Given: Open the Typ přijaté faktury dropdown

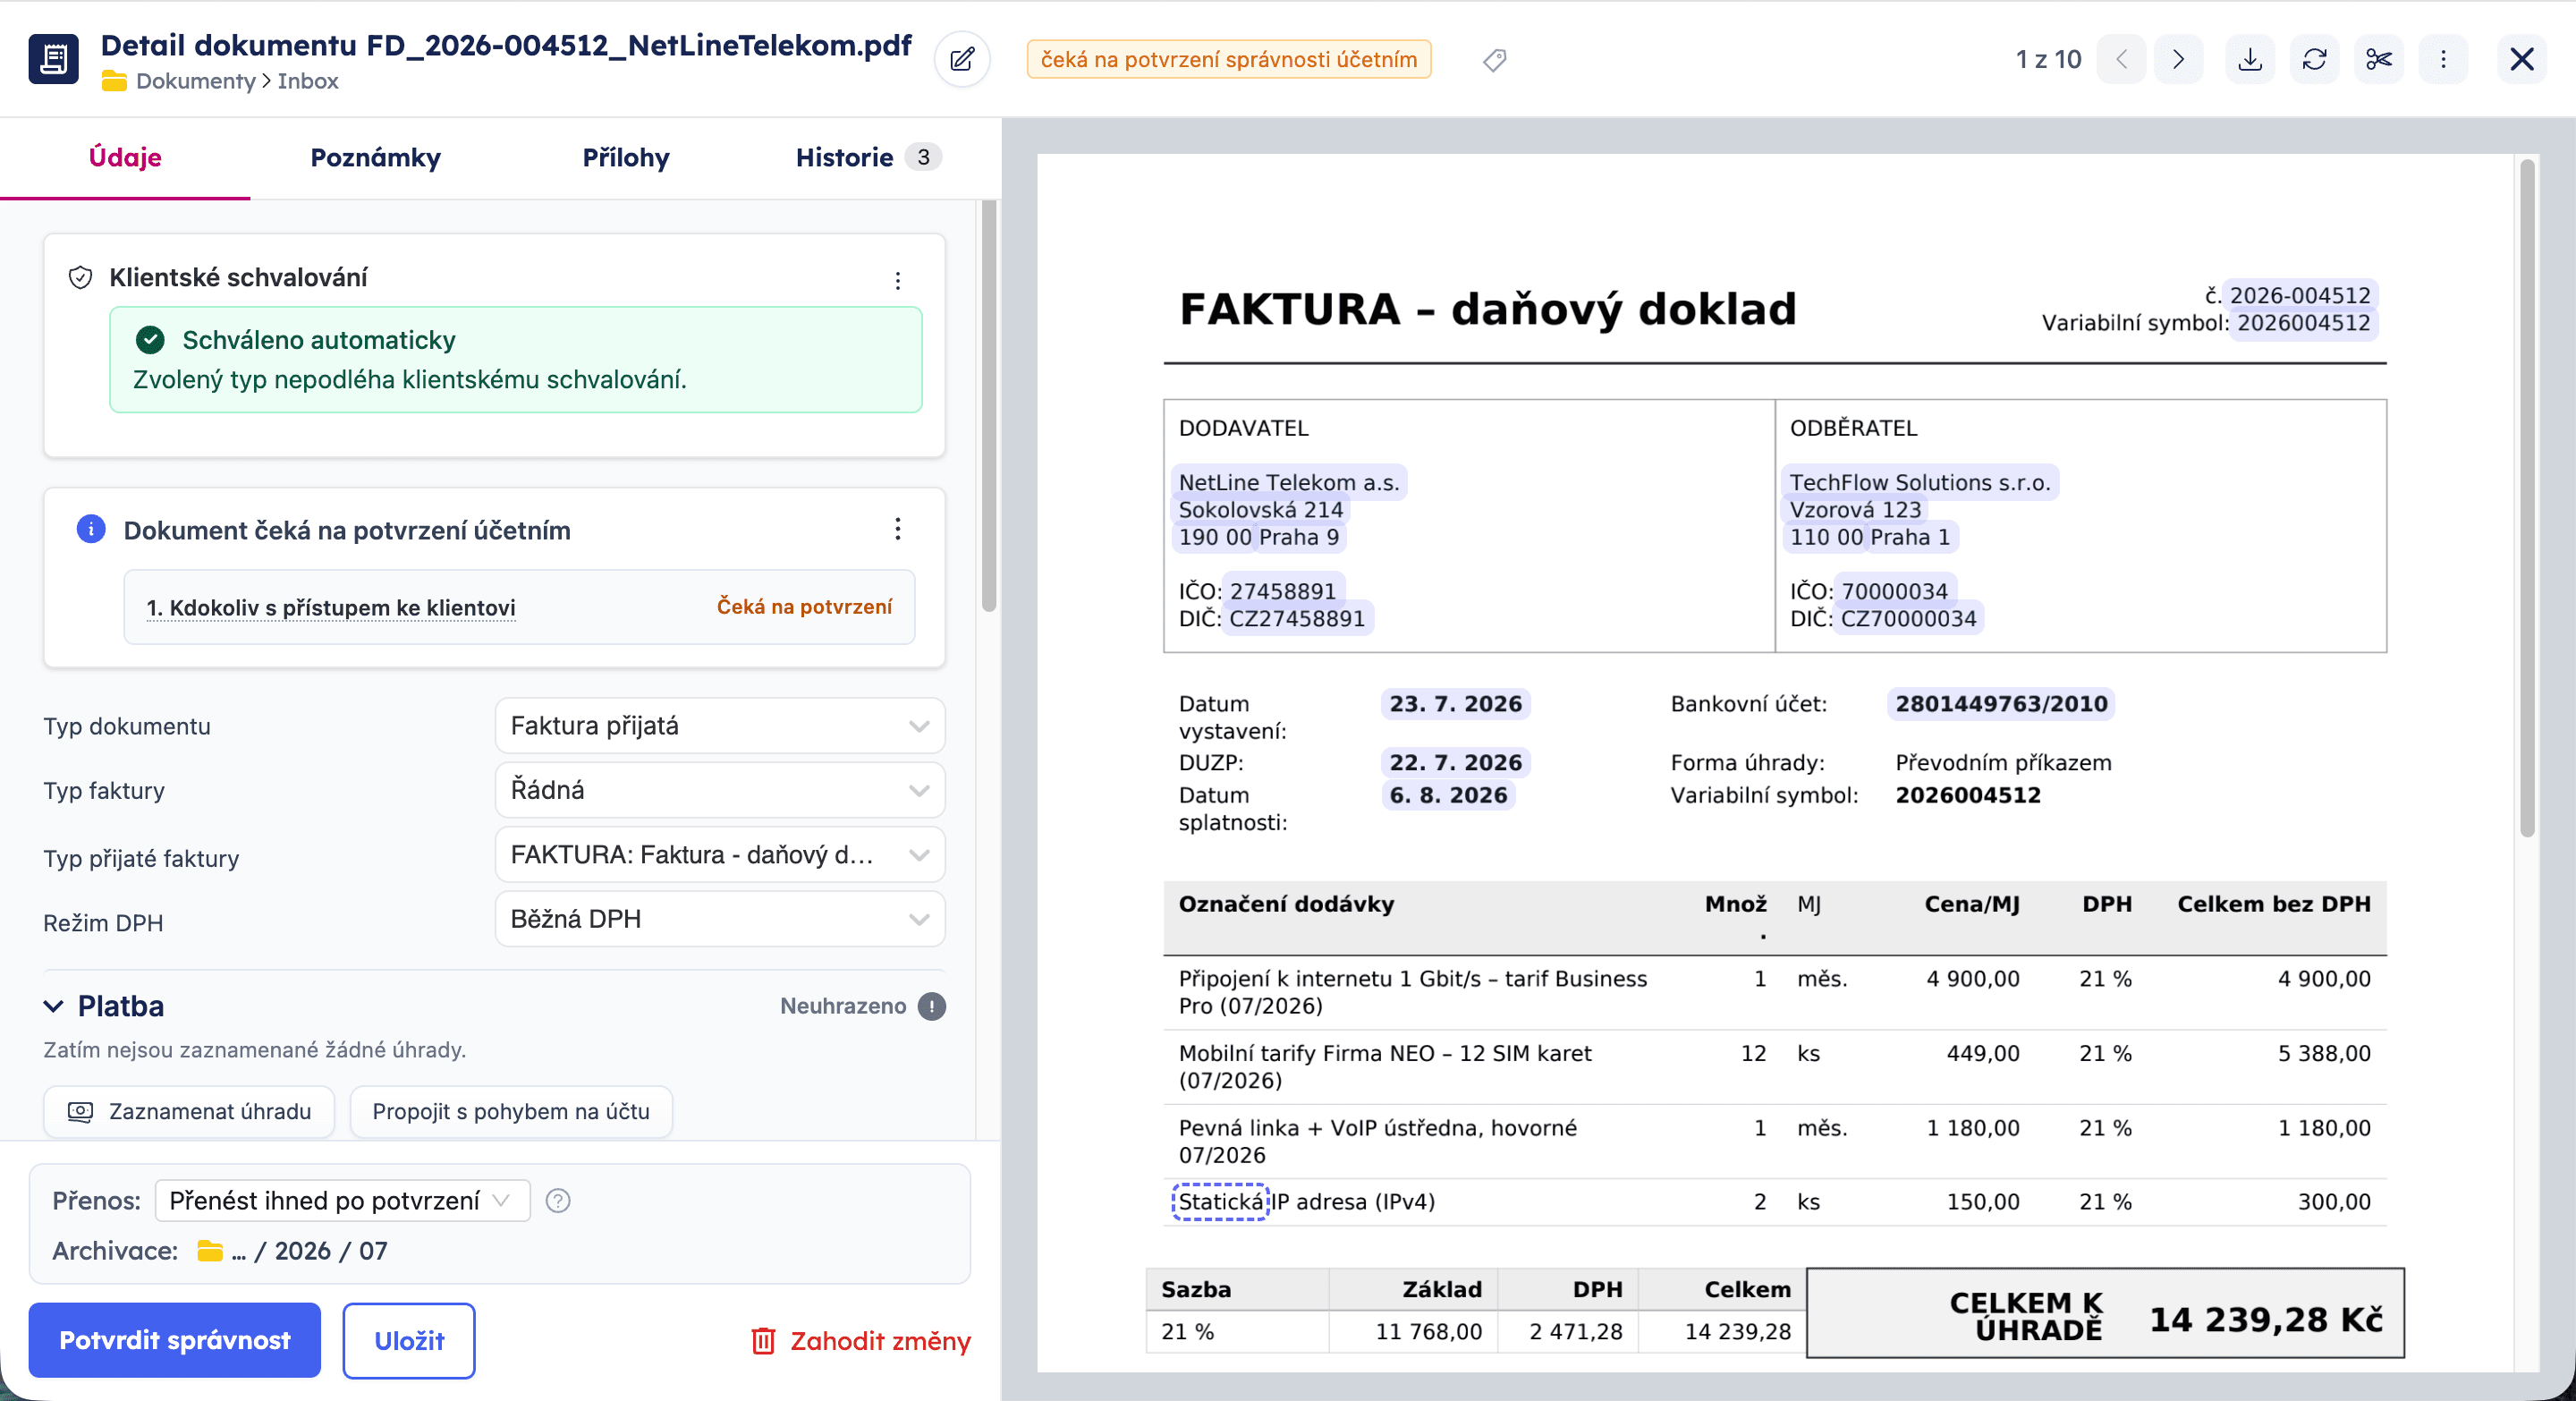Looking at the screenshot, I should coord(719,854).
